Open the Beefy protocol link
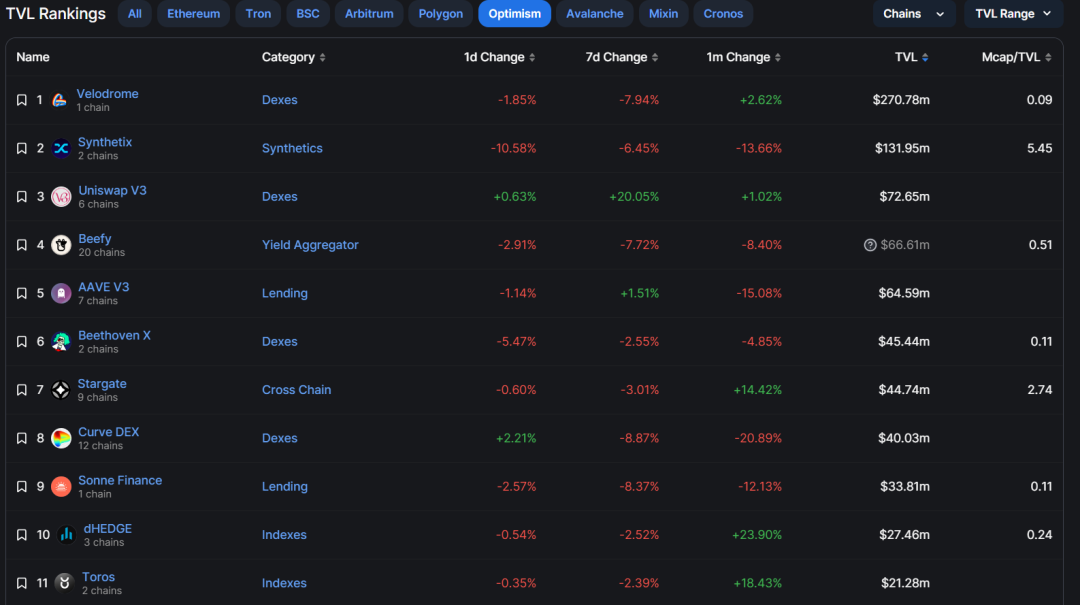Image resolution: width=1080 pixels, height=605 pixels. point(94,238)
